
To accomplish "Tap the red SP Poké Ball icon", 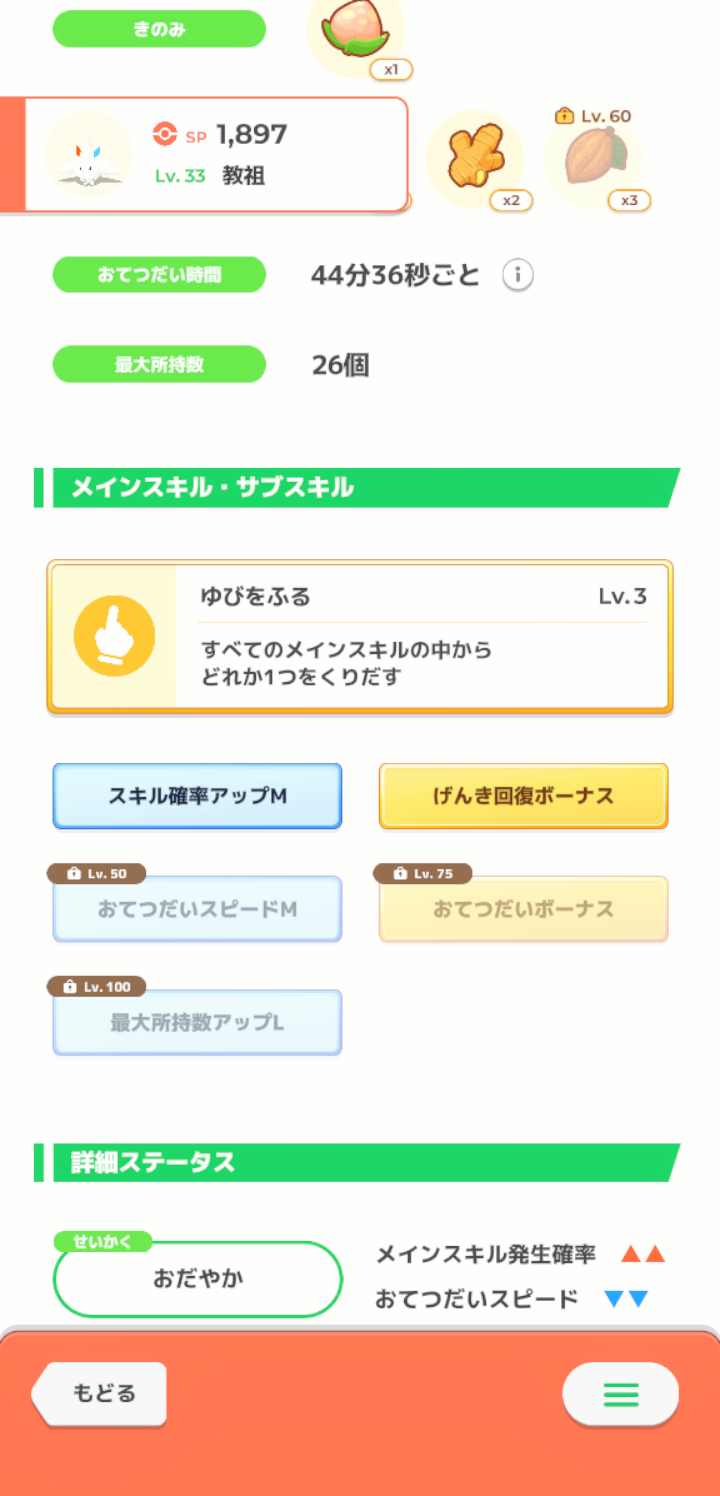I will point(165,135).
